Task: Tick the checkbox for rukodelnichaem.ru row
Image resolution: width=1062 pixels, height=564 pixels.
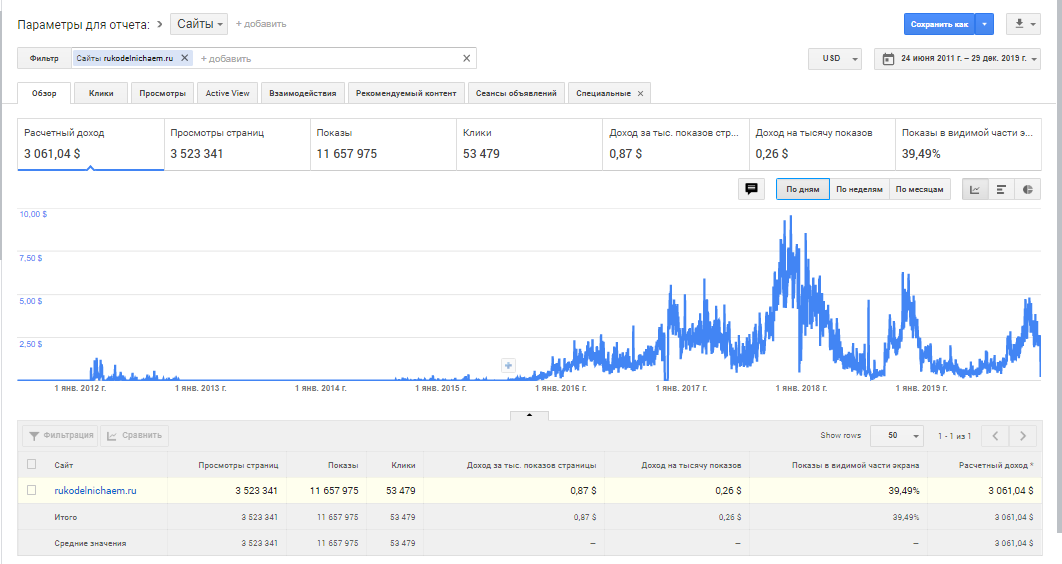Action: 32,490
